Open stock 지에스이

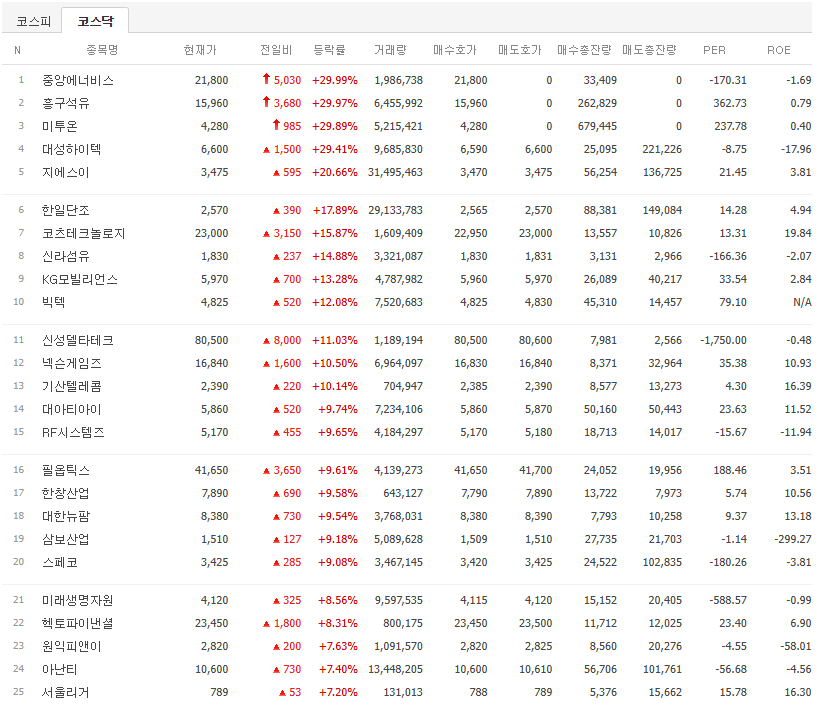pyautogui.click(x=66, y=173)
